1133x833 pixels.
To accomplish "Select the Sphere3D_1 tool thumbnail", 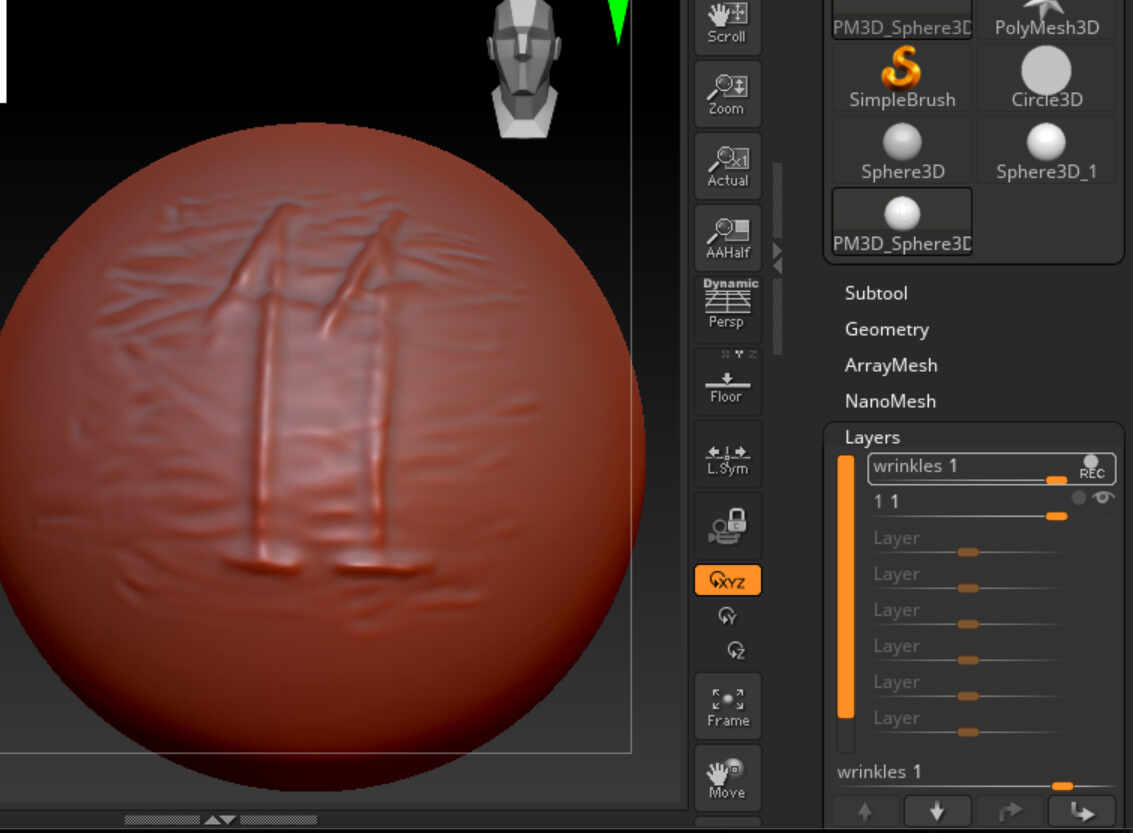I will [x=1045, y=152].
